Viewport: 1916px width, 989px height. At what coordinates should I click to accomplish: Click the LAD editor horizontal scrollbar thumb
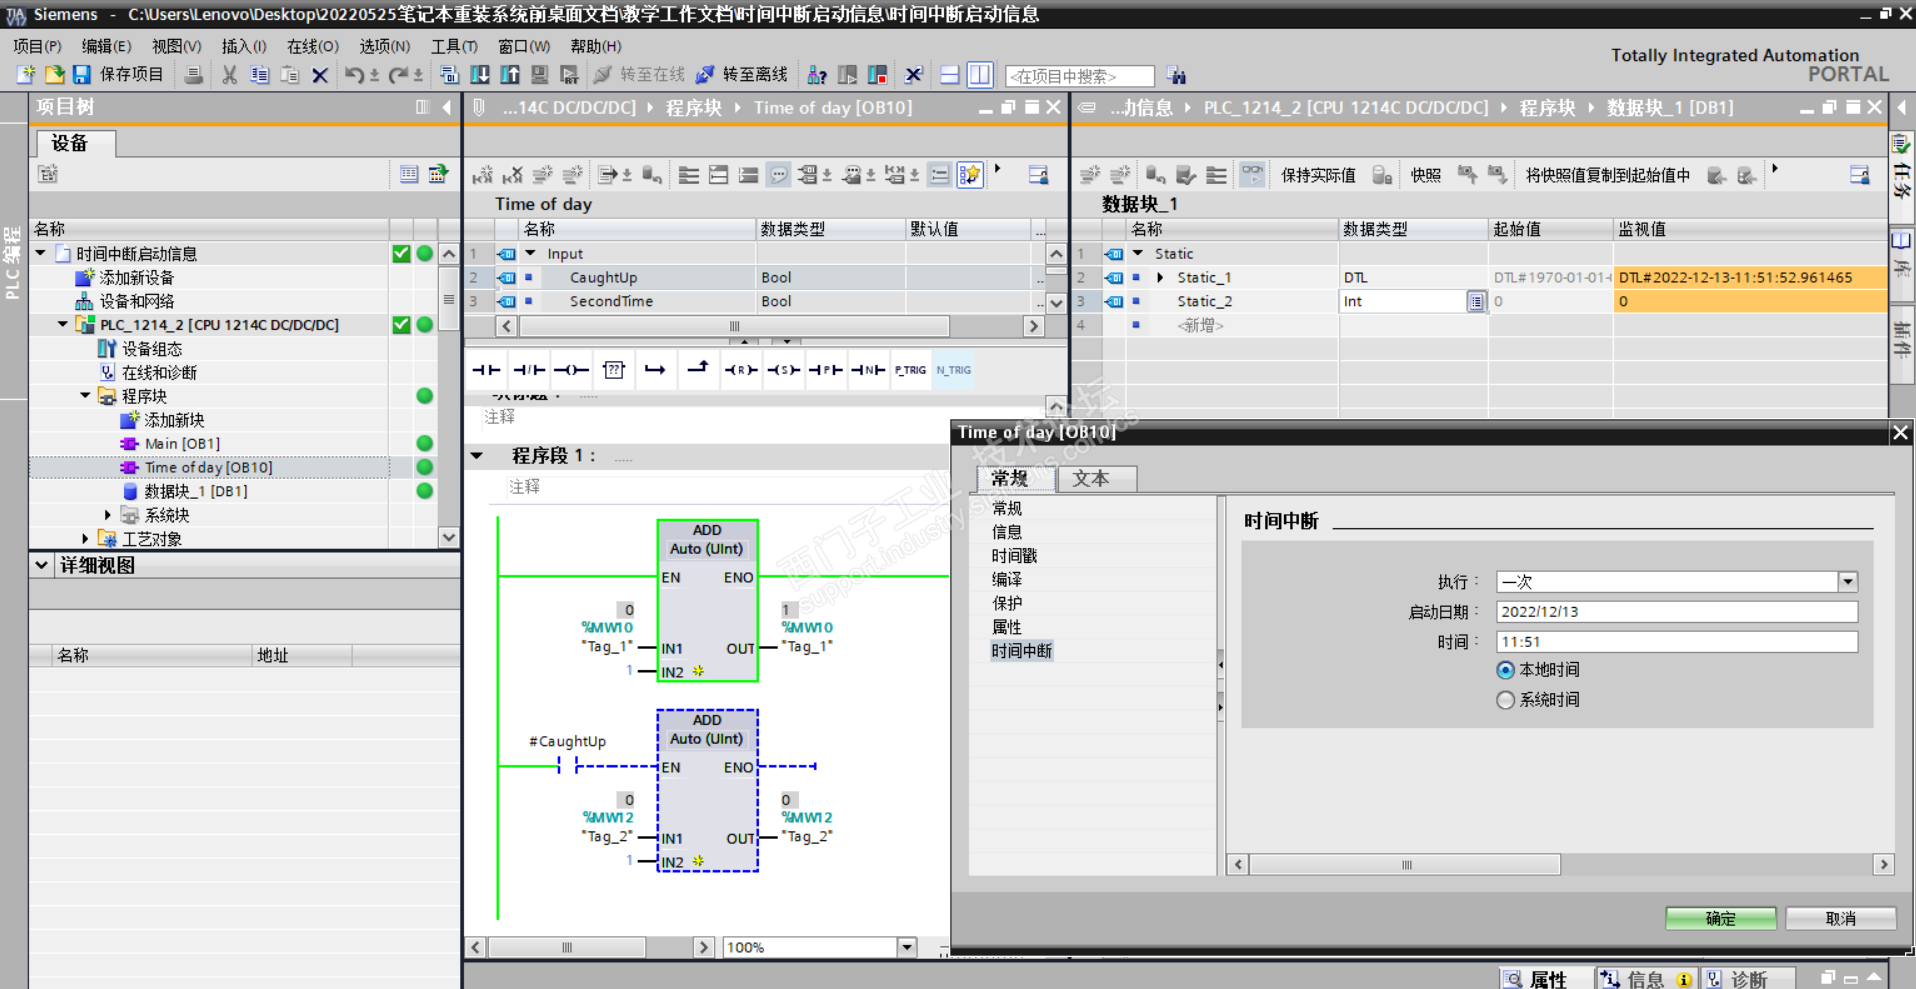click(x=567, y=947)
